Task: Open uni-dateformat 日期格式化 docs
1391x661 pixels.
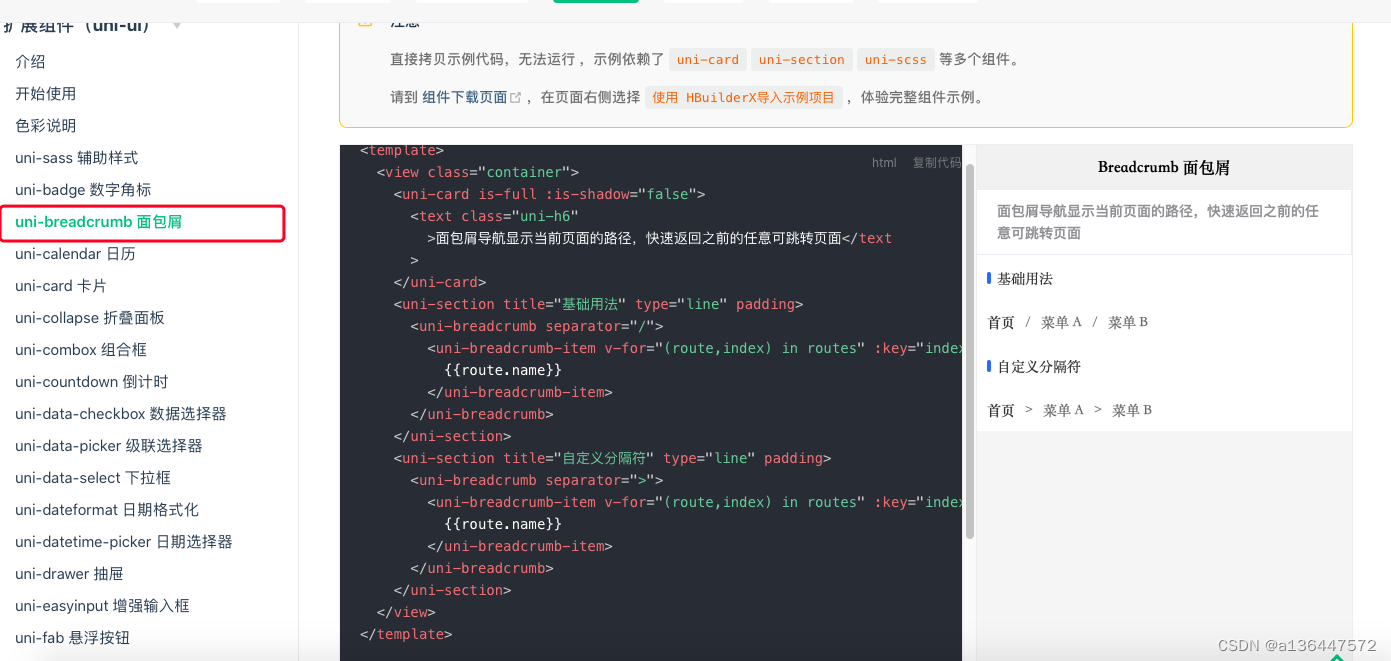Action: click(107, 510)
